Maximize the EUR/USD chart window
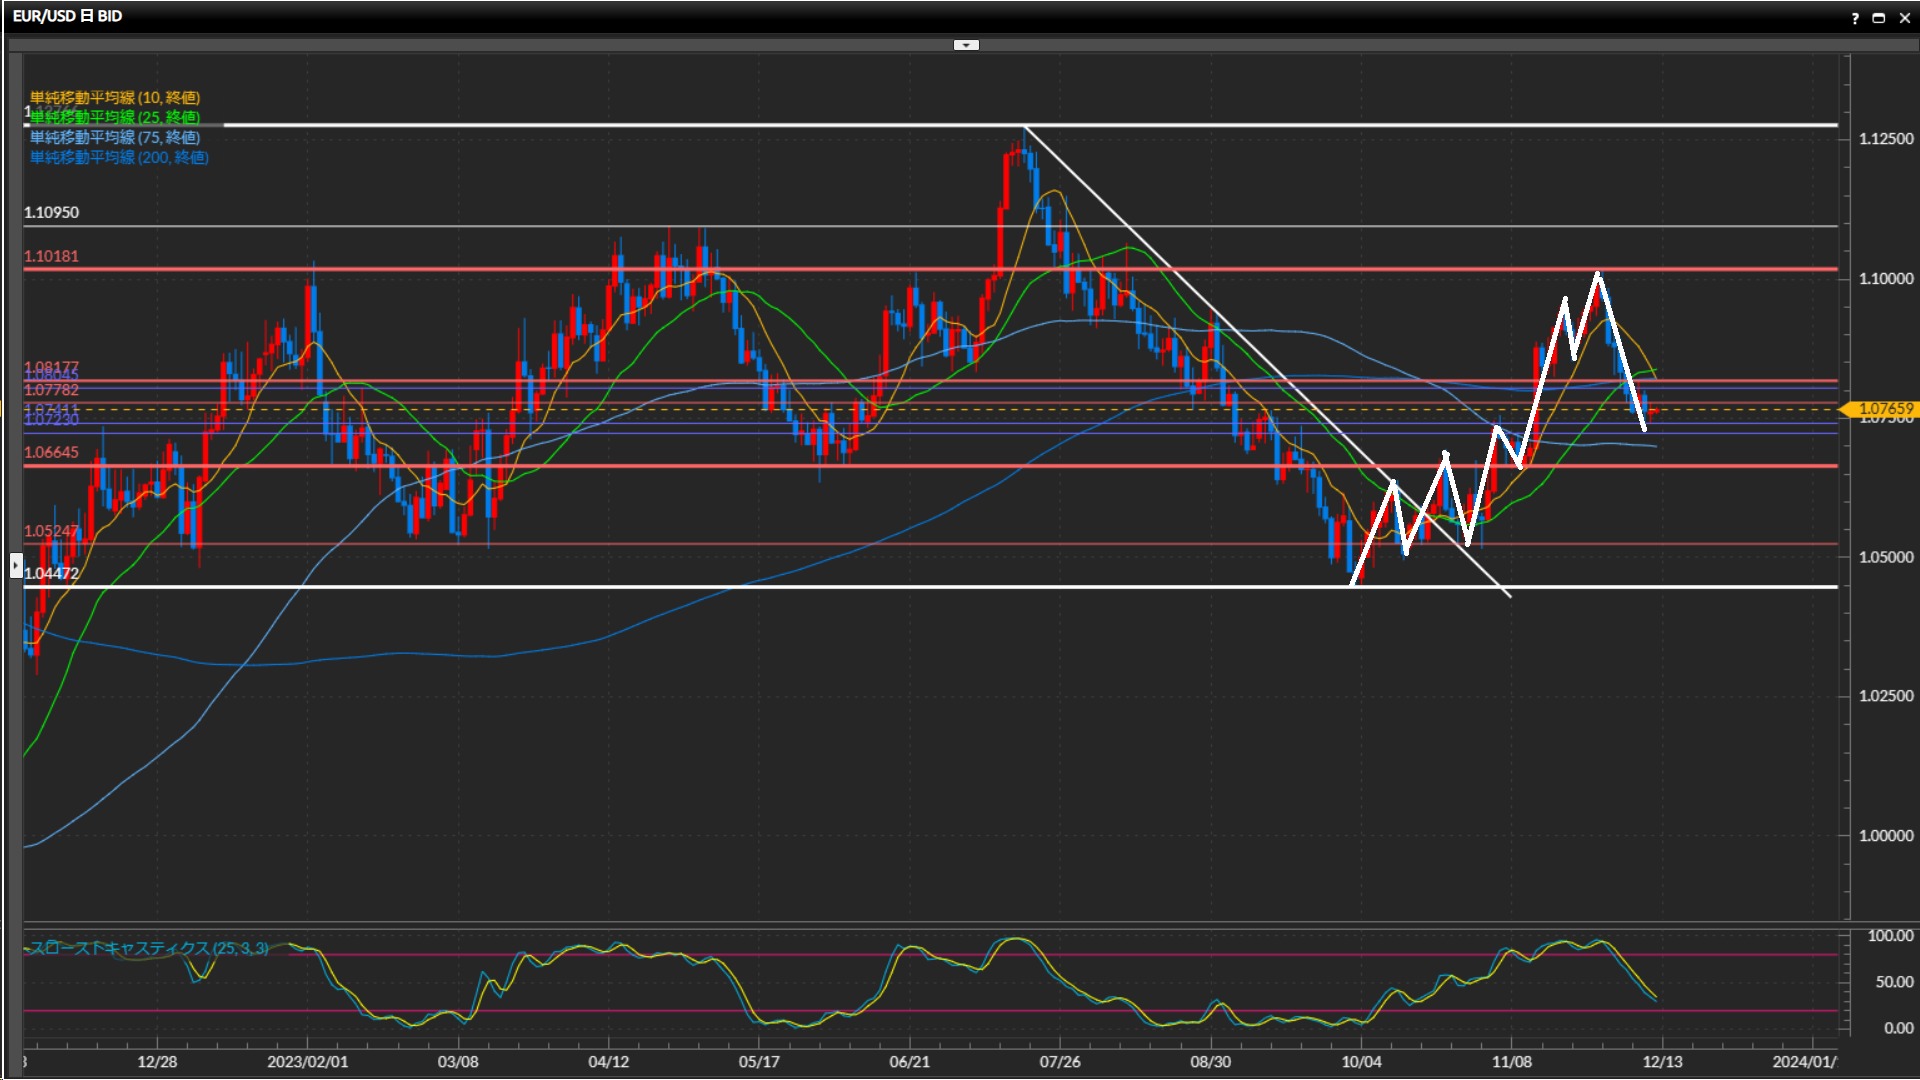Viewport: 1920px width, 1080px height. coord(1879,18)
